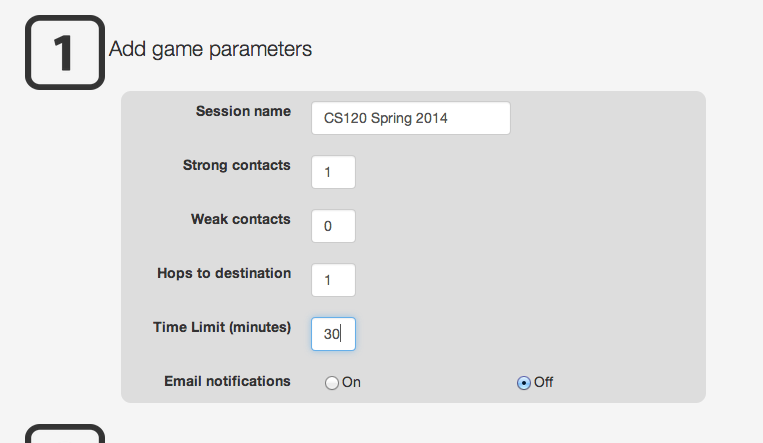
Task: Select the Off email notifications radio
Action: 523,383
